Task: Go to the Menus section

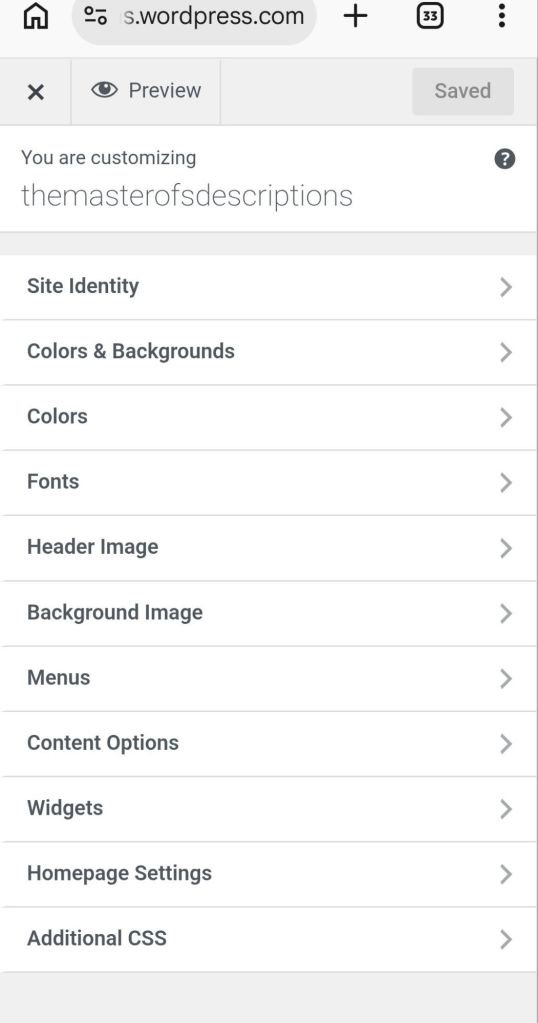Action: (x=268, y=679)
